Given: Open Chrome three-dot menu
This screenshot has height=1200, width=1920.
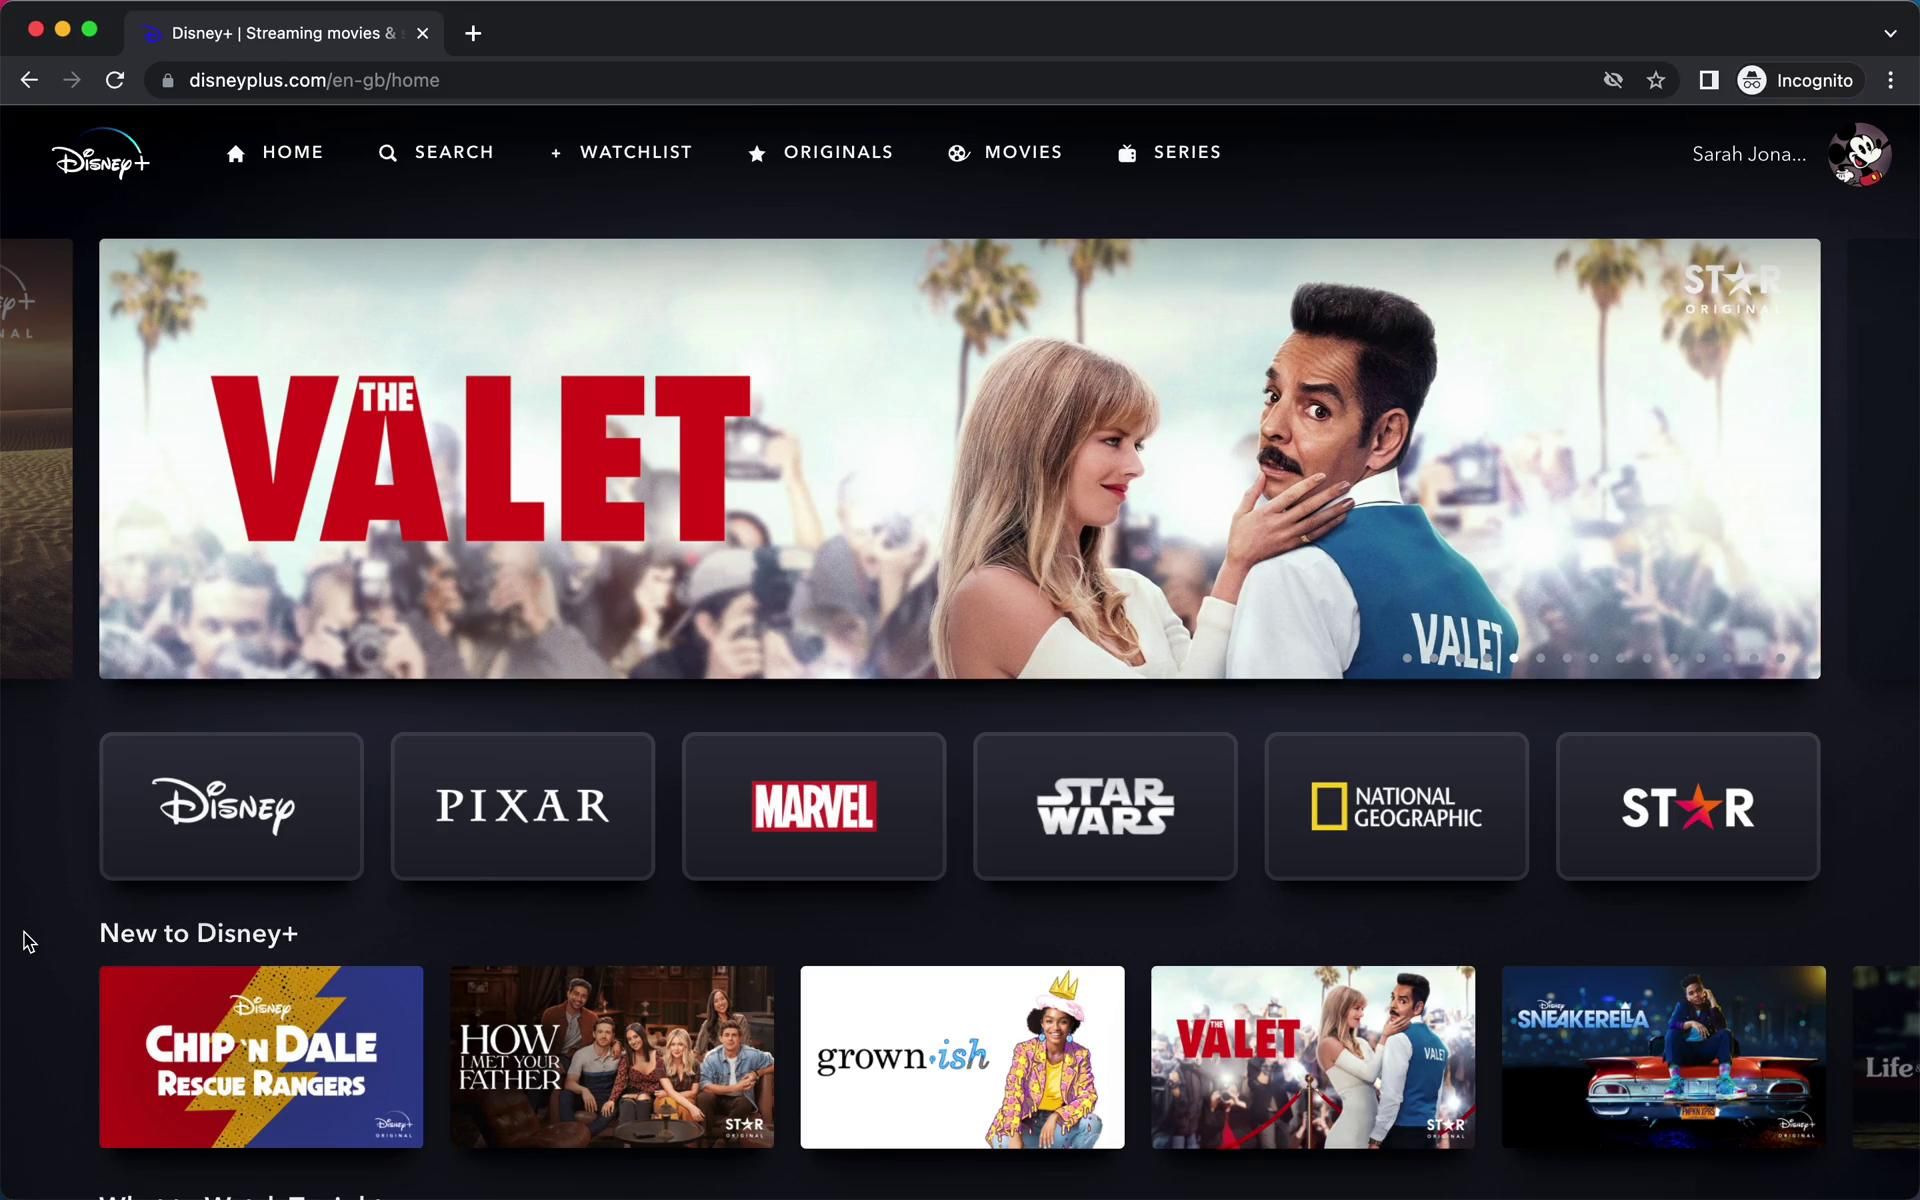Looking at the screenshot, I should tap(1890, 80).
